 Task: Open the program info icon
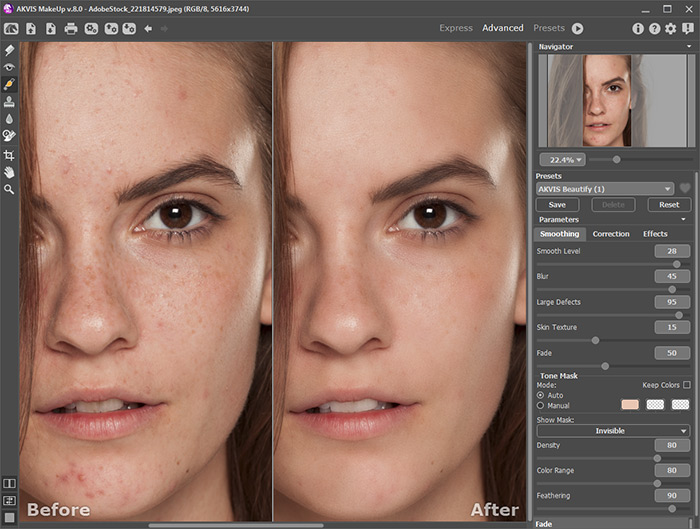[638, 29]
